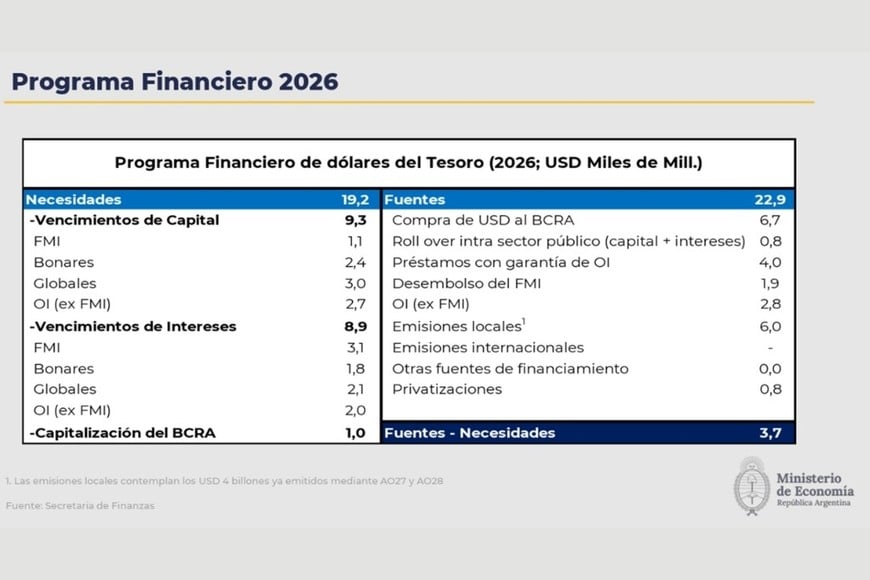870x580 pixels.
Task: Select the Fuentes total value 22,9
Action: pyautogui.click(x=770, y=200)
